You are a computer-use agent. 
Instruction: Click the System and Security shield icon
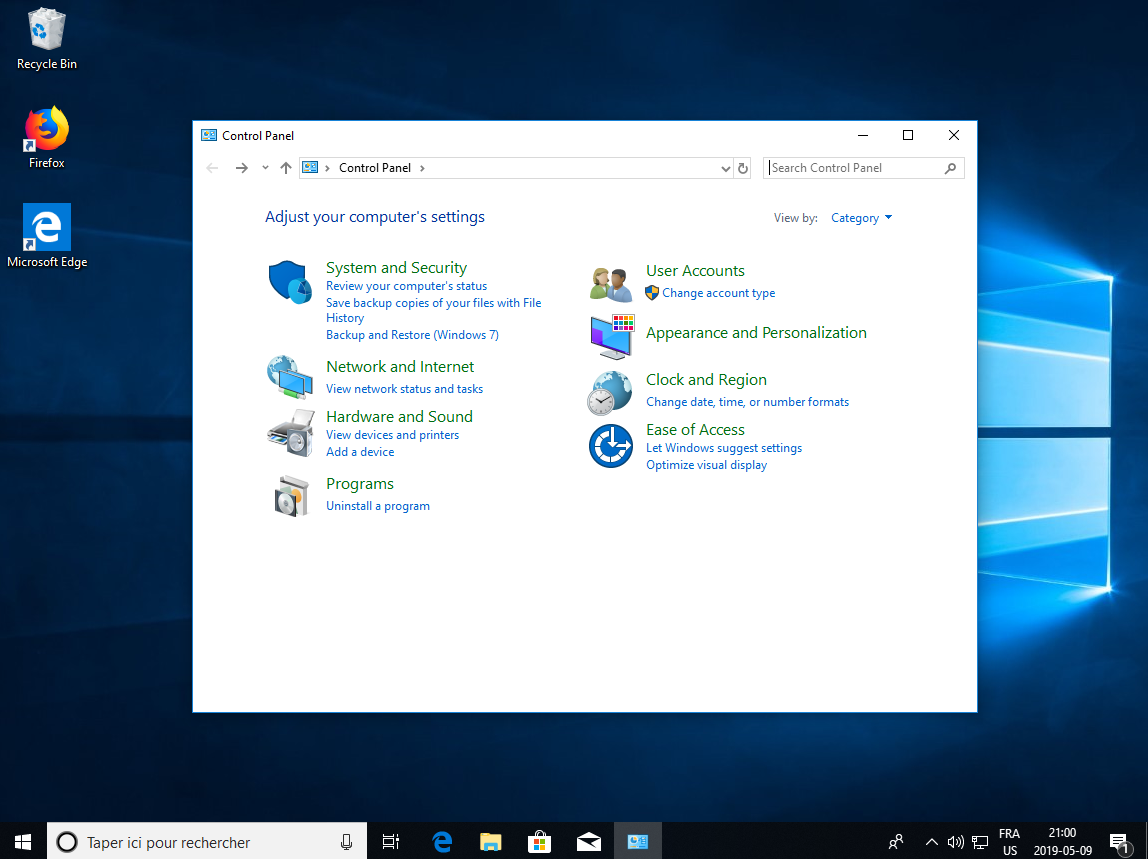click(290, 282)
